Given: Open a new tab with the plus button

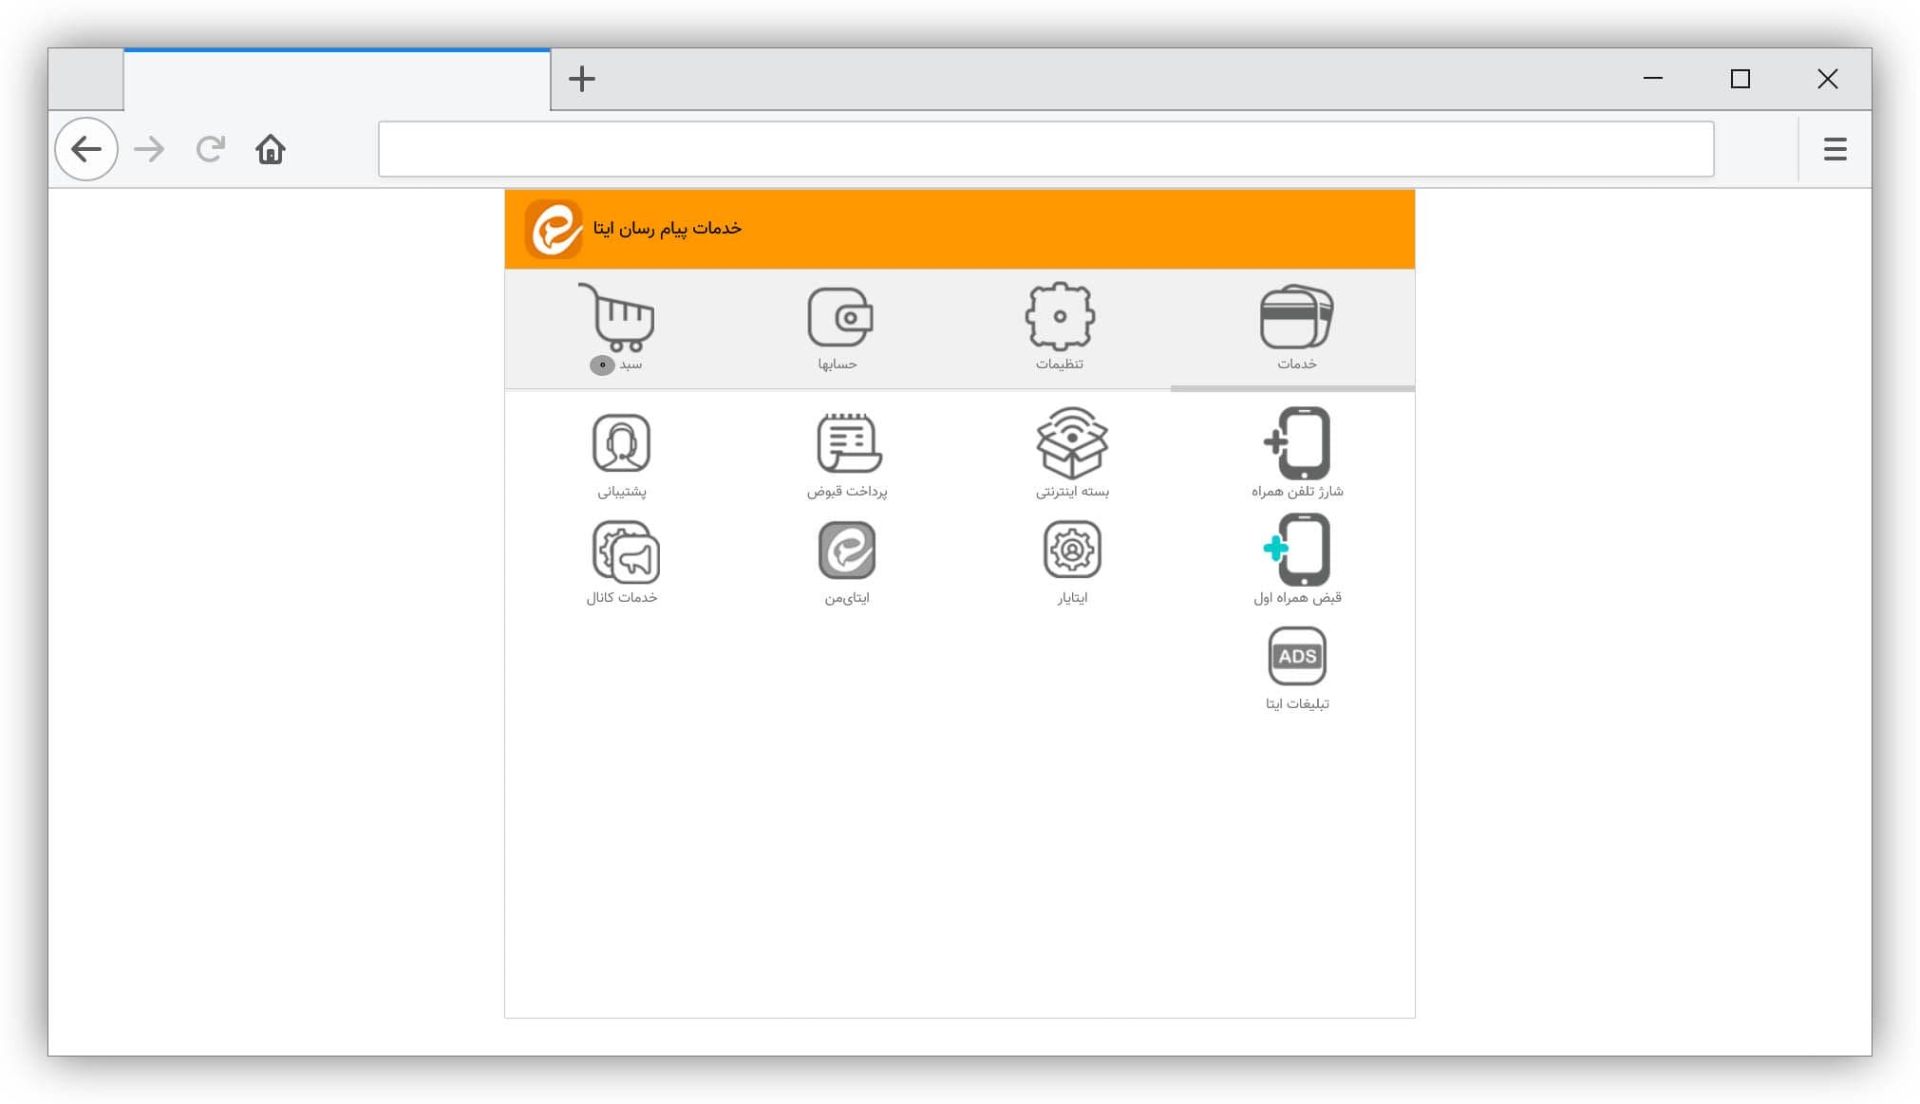Looking at the screenshot, I should tap(582, 79).
